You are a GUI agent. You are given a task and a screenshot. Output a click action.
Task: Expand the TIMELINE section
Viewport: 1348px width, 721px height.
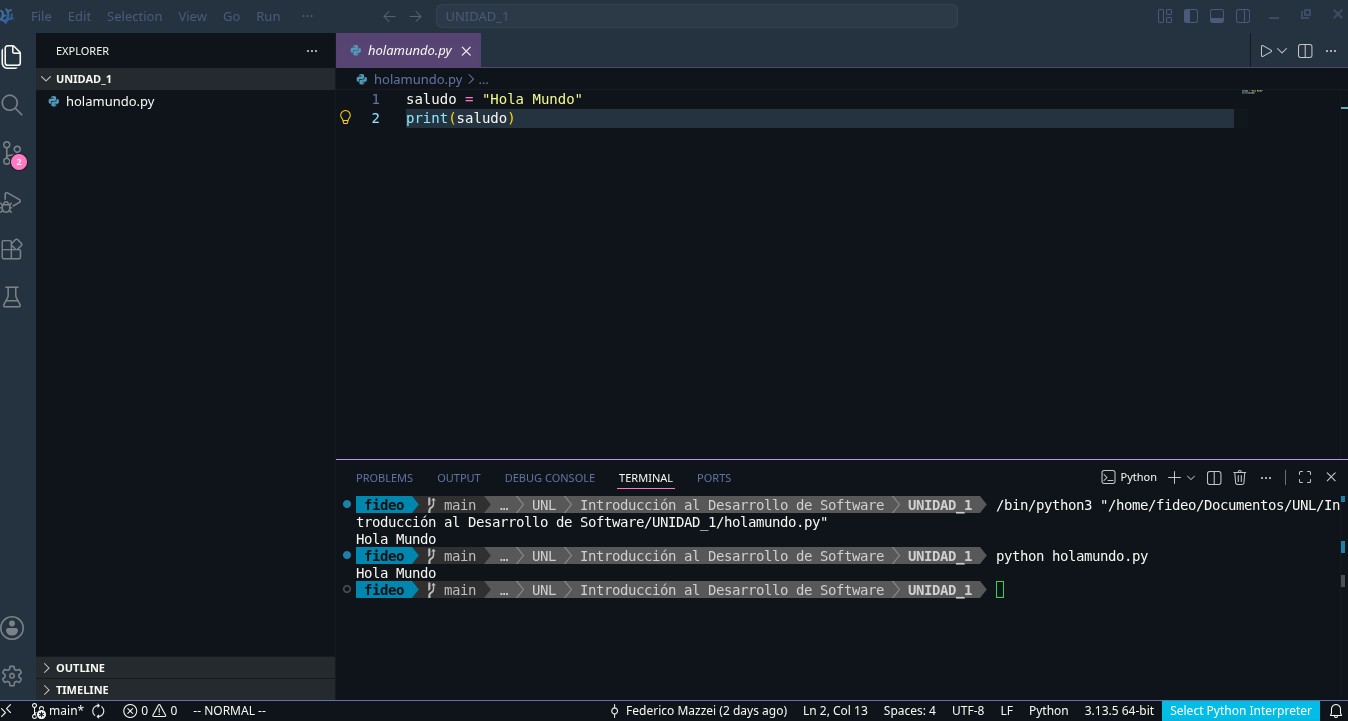(186, 690)
